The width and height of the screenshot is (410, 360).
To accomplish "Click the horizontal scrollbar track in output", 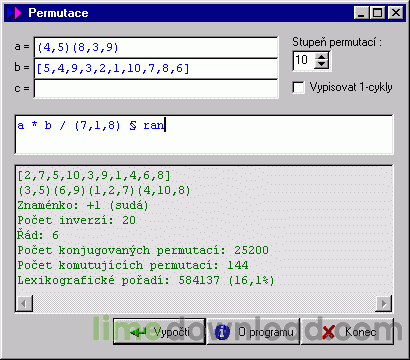I will click(x=204, y=303).
